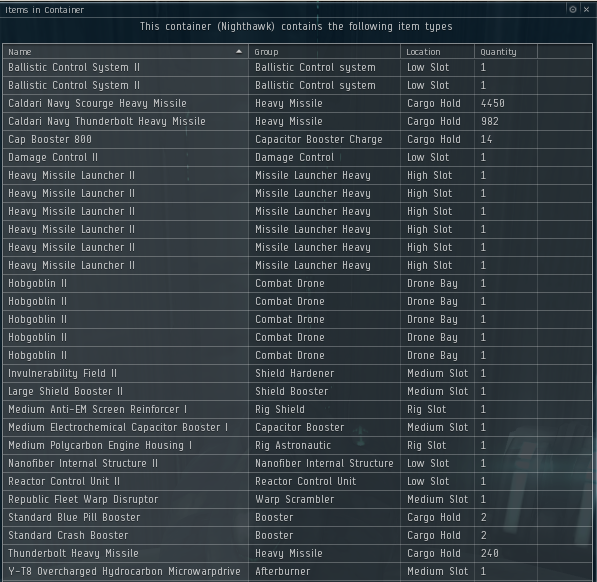The image size is (597, 582).
Task: Select the Y-T8 Overcharged Hydrocarbon Microwarpdrive row
Action: pyautogui.click(x=297, y=571)
